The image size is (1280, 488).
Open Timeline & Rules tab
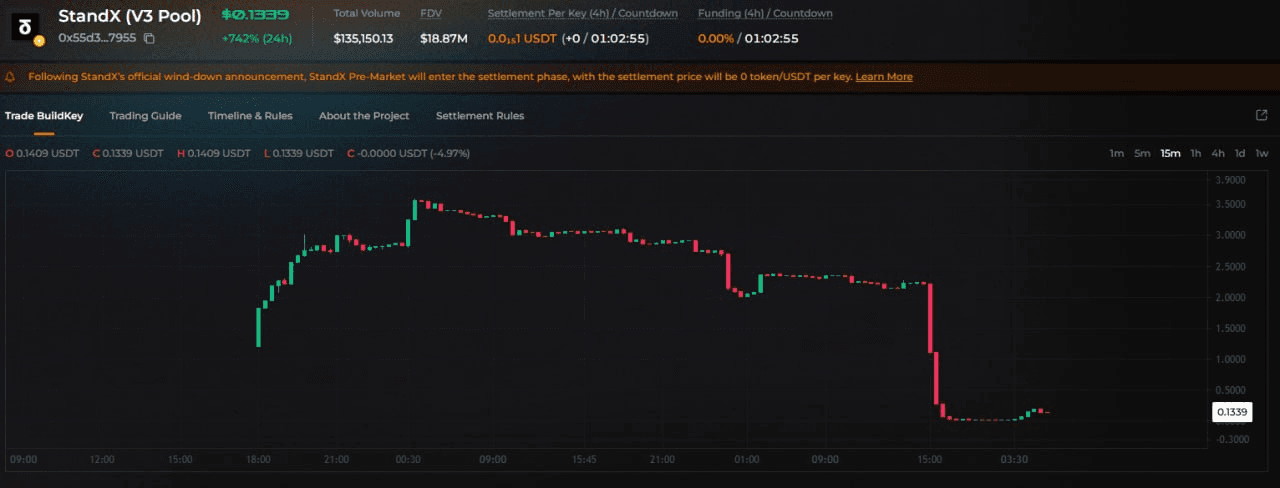click(250, 116)
